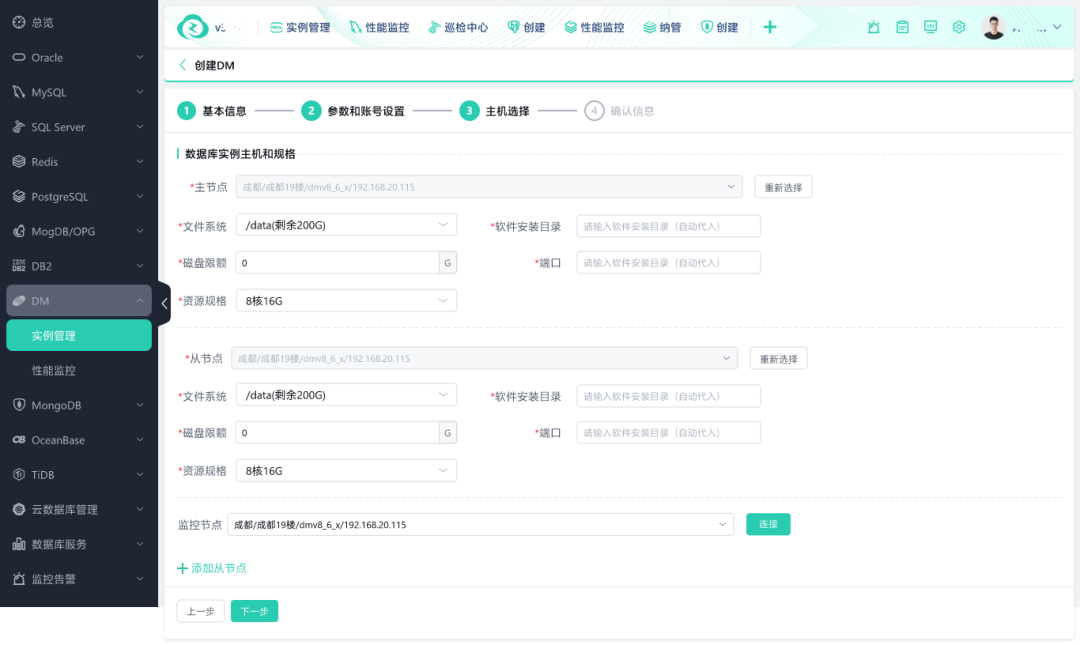Open the 实例管理 top tab
This screenshot has width=1080, height=645.
click(300, 28)
